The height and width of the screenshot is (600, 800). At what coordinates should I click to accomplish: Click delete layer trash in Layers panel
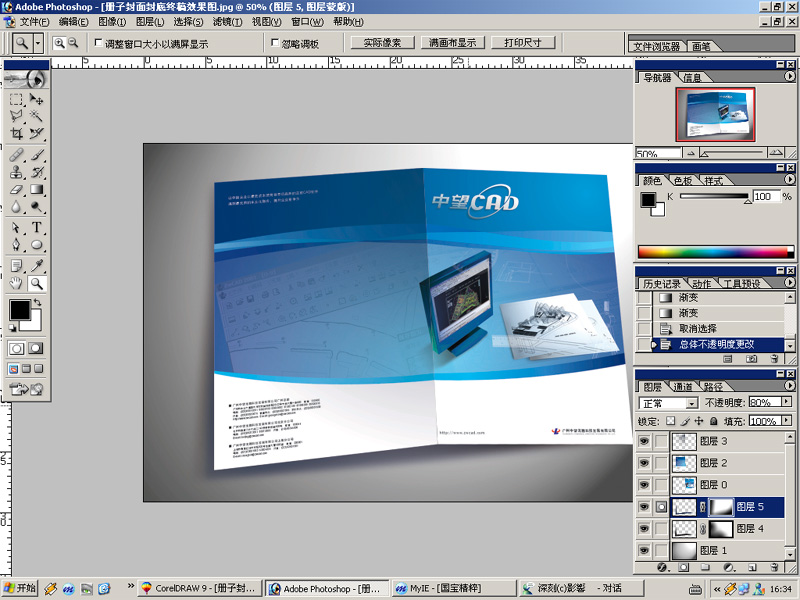tap(774, 567)
